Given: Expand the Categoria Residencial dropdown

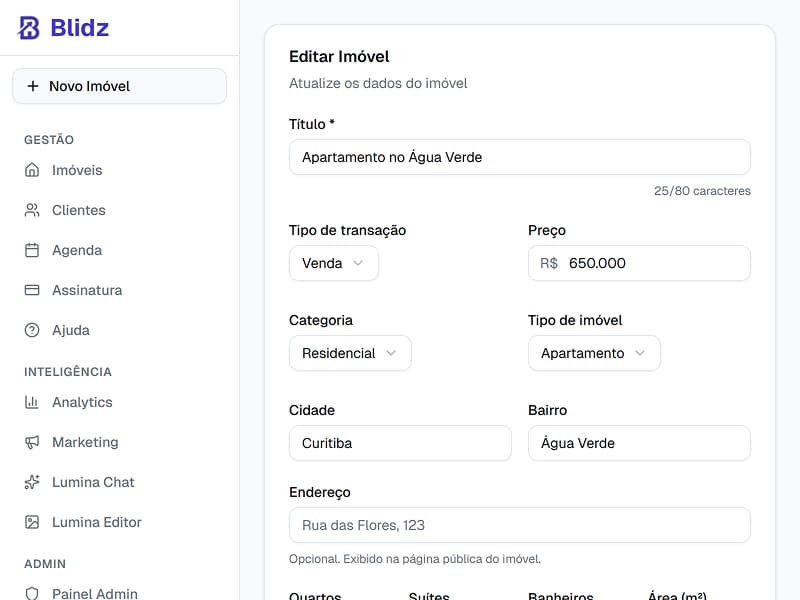Looking at the screenshot, I should tap(350, 353).
